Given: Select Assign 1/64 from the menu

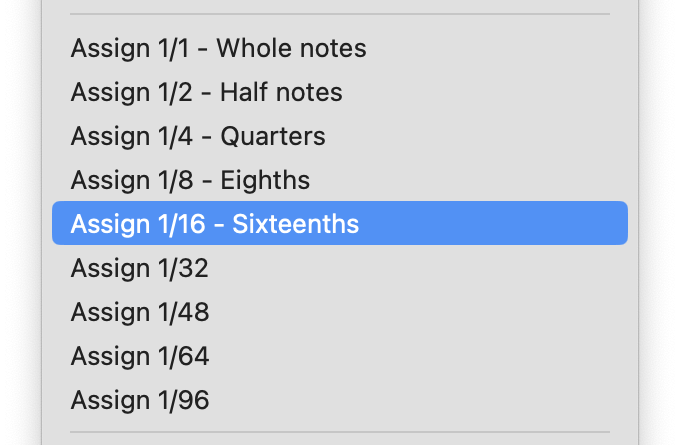Looking at the screenshot, I should (x=140, y=356).
